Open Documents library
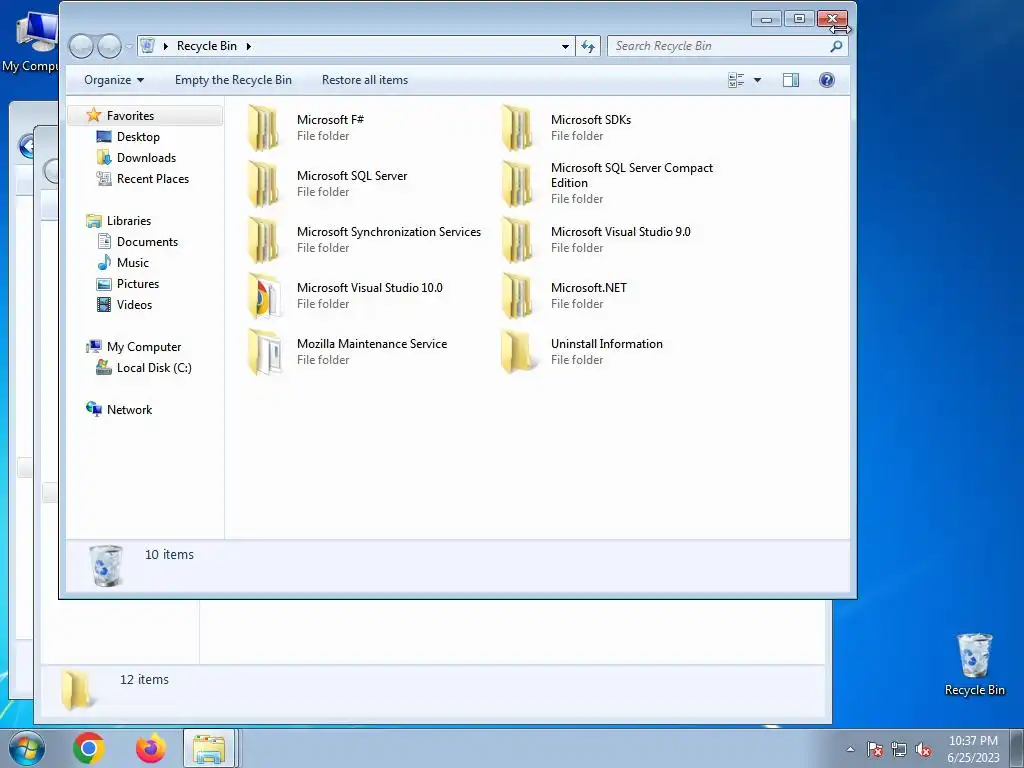The width and height of the screenshot is (1024, 768). (147, 242)
